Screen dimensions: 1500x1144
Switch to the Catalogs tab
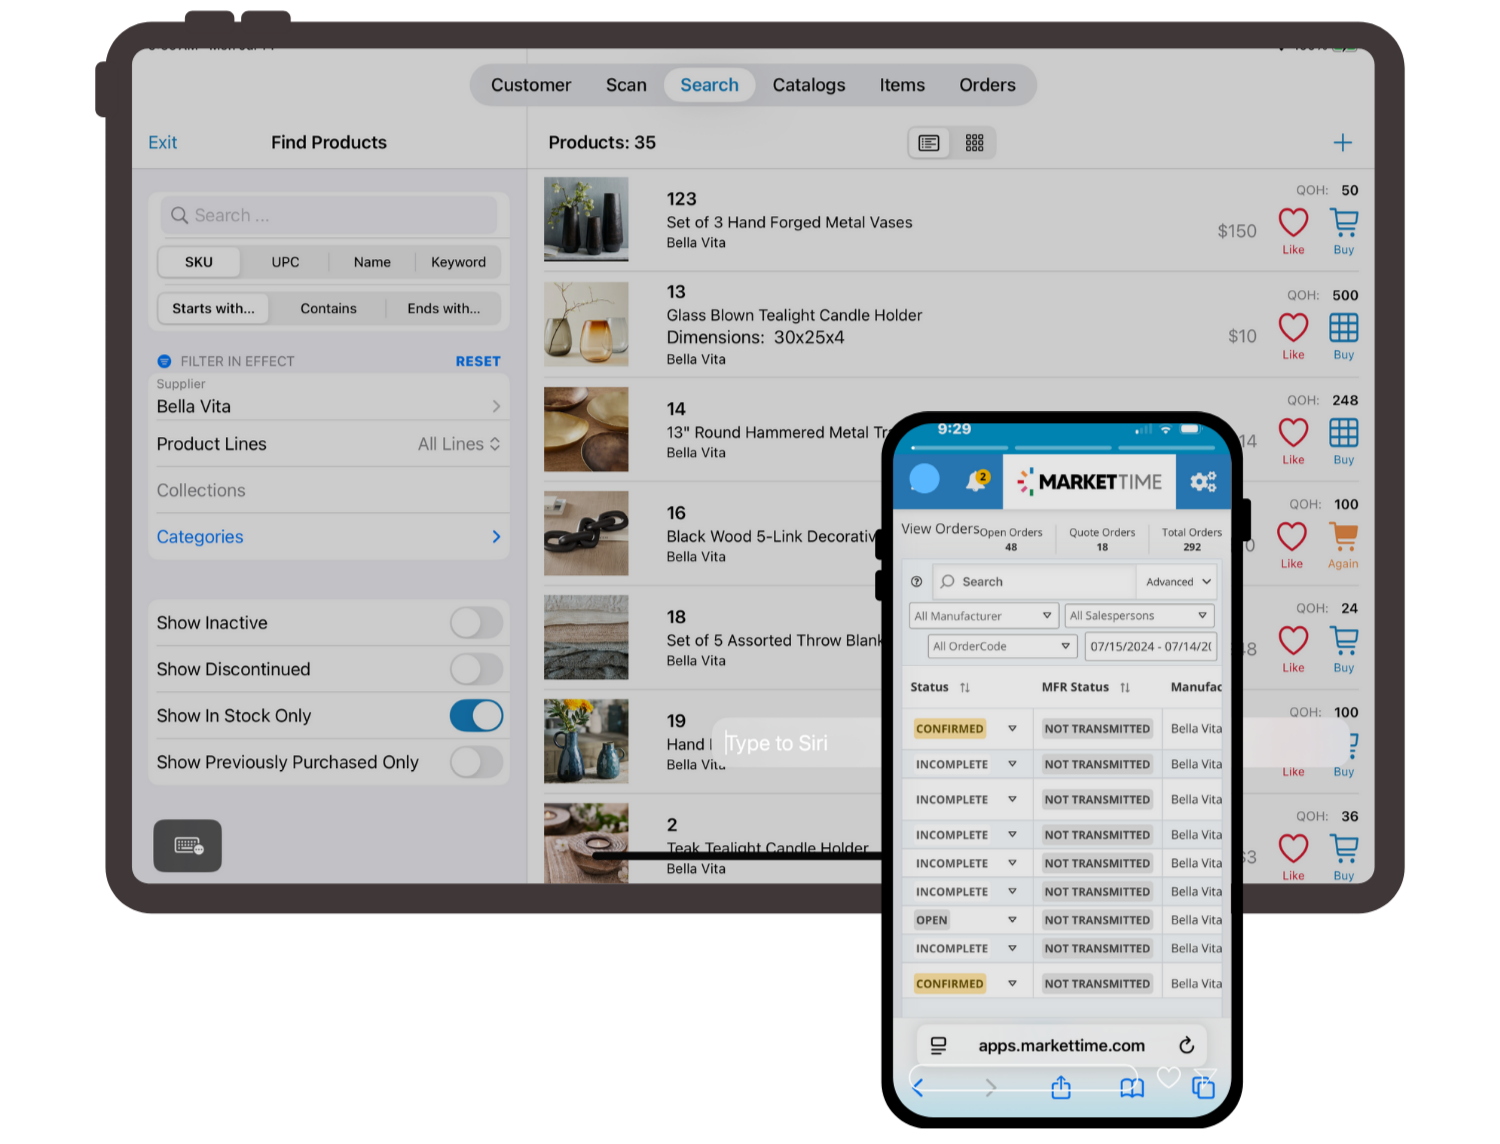(x=808, y=85)
